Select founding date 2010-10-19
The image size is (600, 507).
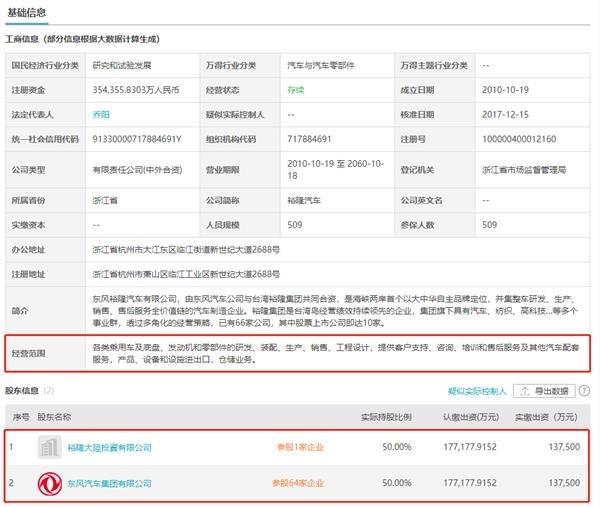point(505,90)
